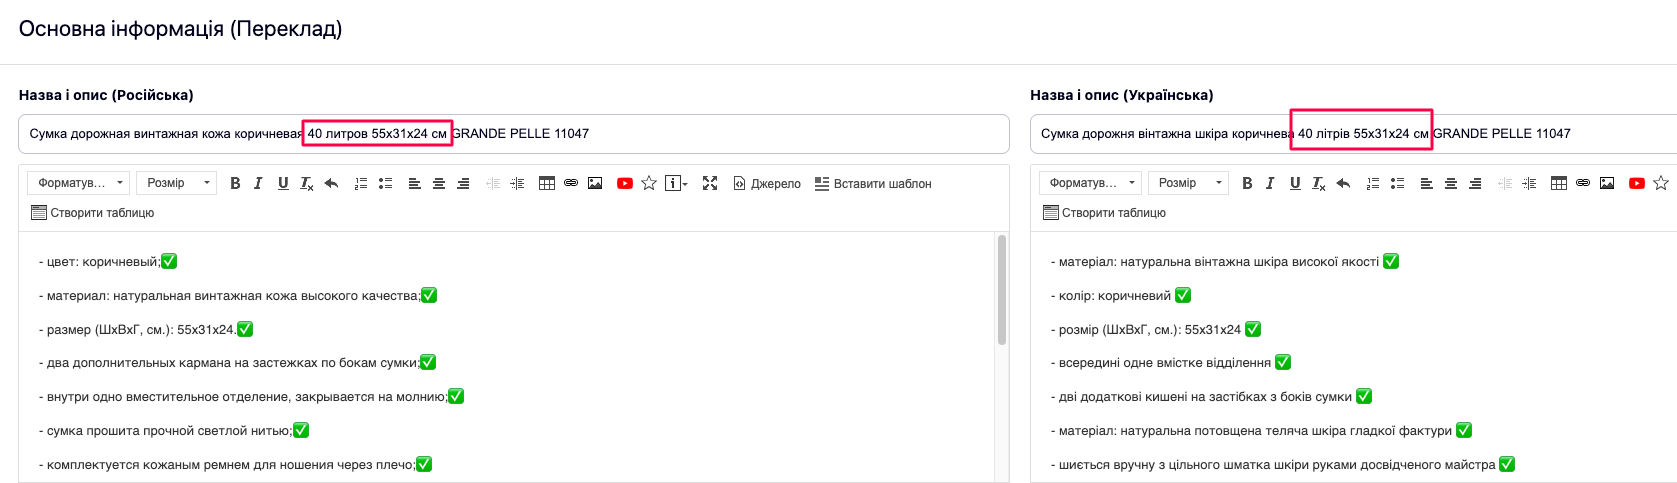
Task: Insert bulleted list in Ukrainian editor
Action: (1397, 183)
